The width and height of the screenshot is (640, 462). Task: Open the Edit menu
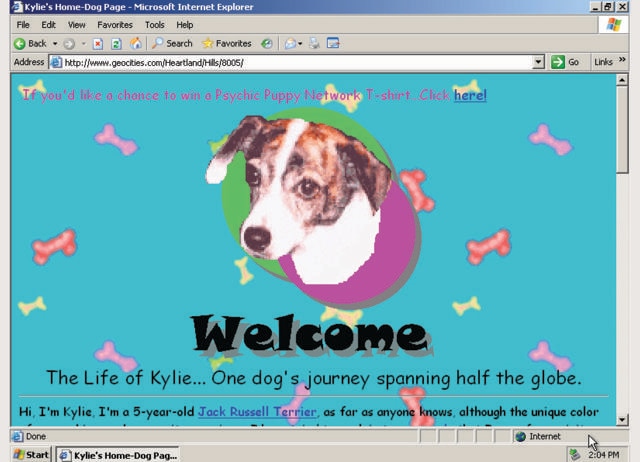48,25
